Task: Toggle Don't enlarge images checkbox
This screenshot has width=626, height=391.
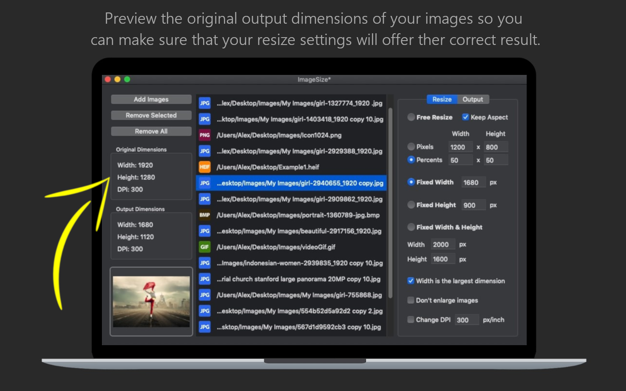Action: (x=410, y=300)
